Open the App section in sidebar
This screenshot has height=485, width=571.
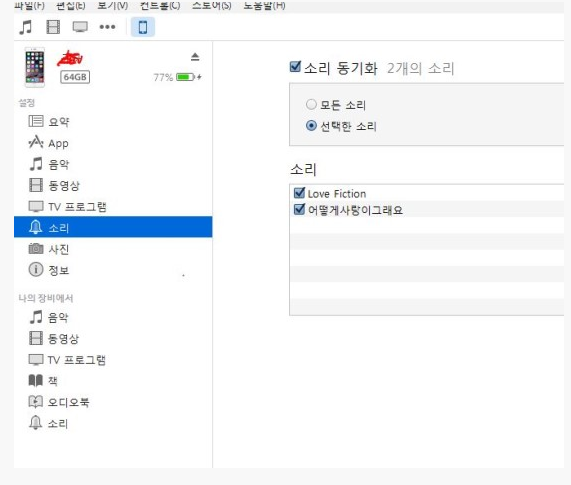[x=113, y=143]
